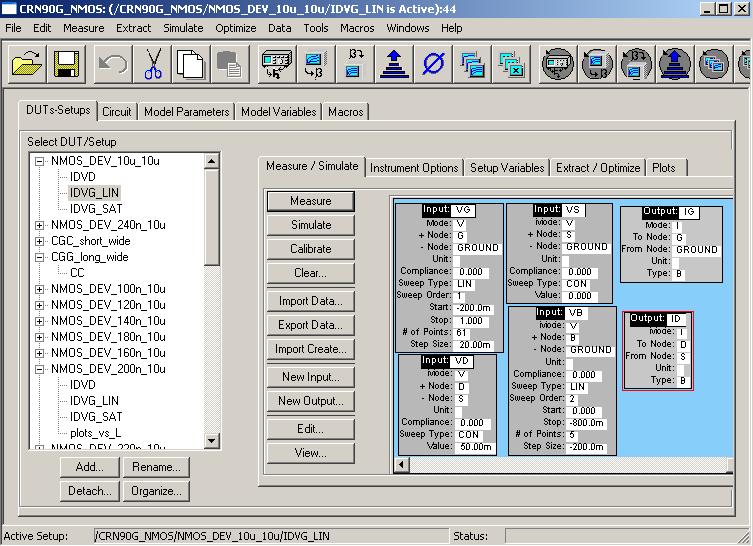Click the square blue pyramid Optimize icon
The width and height of the screenshot is (753, 546).
tap(394, 64)
